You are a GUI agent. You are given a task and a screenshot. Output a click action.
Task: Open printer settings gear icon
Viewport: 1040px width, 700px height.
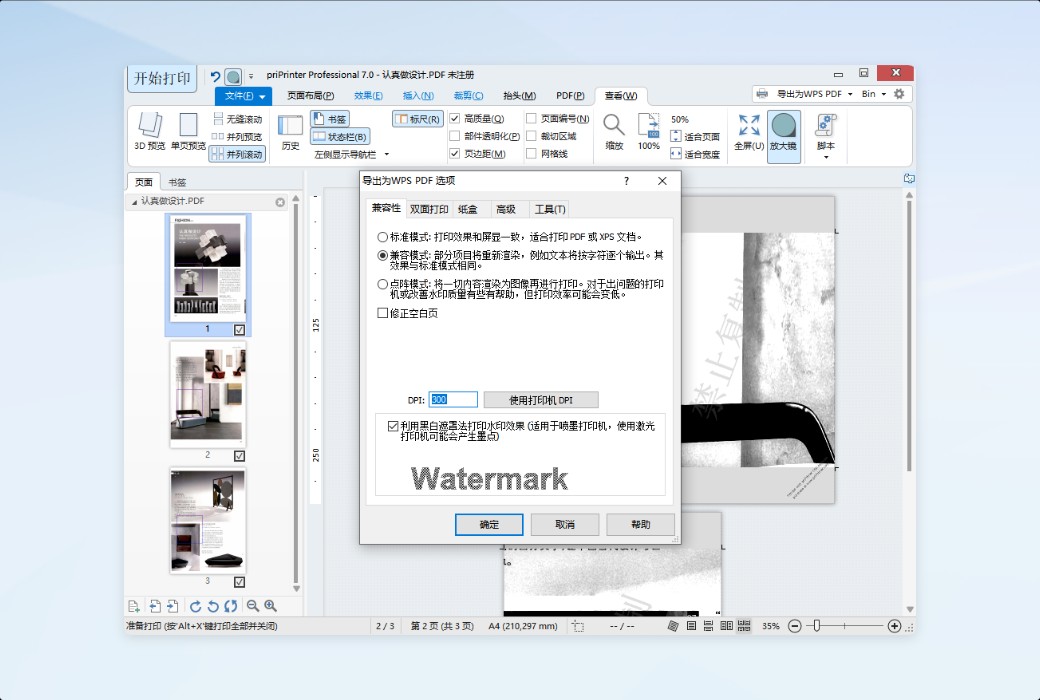tap(899, 94)
